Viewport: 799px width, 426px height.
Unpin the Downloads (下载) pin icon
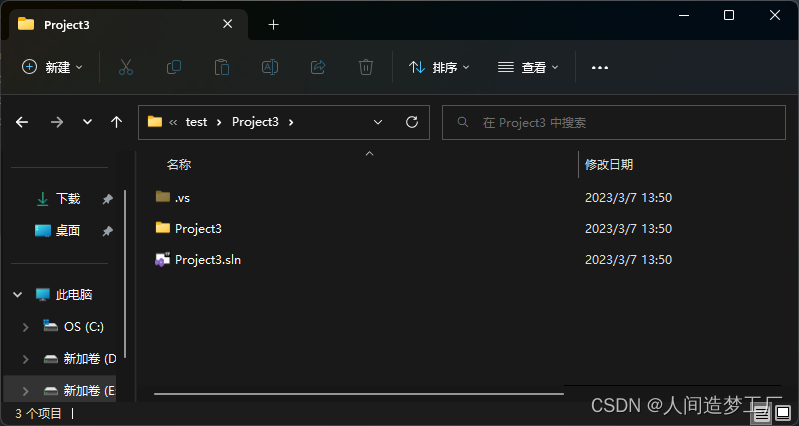(x=108, y=199)
